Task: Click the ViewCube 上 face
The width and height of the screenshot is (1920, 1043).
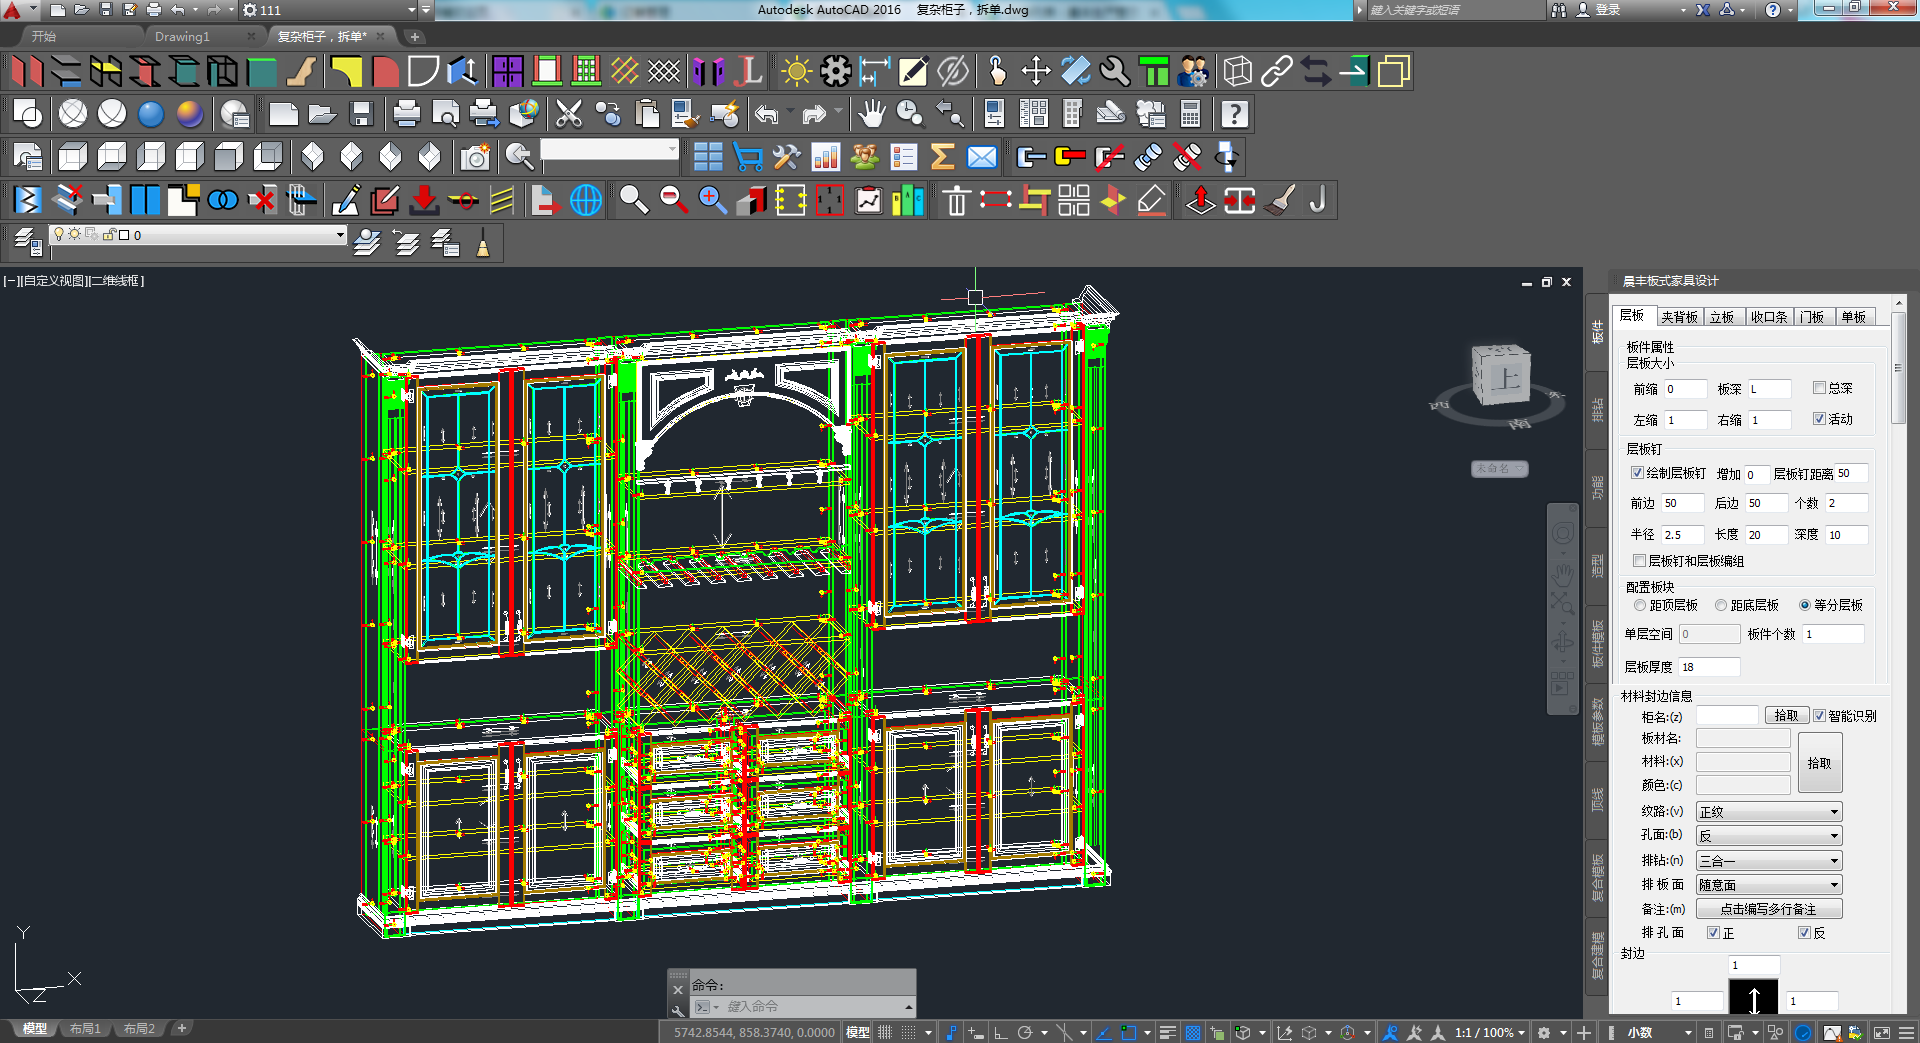Action: point(1506,379)
